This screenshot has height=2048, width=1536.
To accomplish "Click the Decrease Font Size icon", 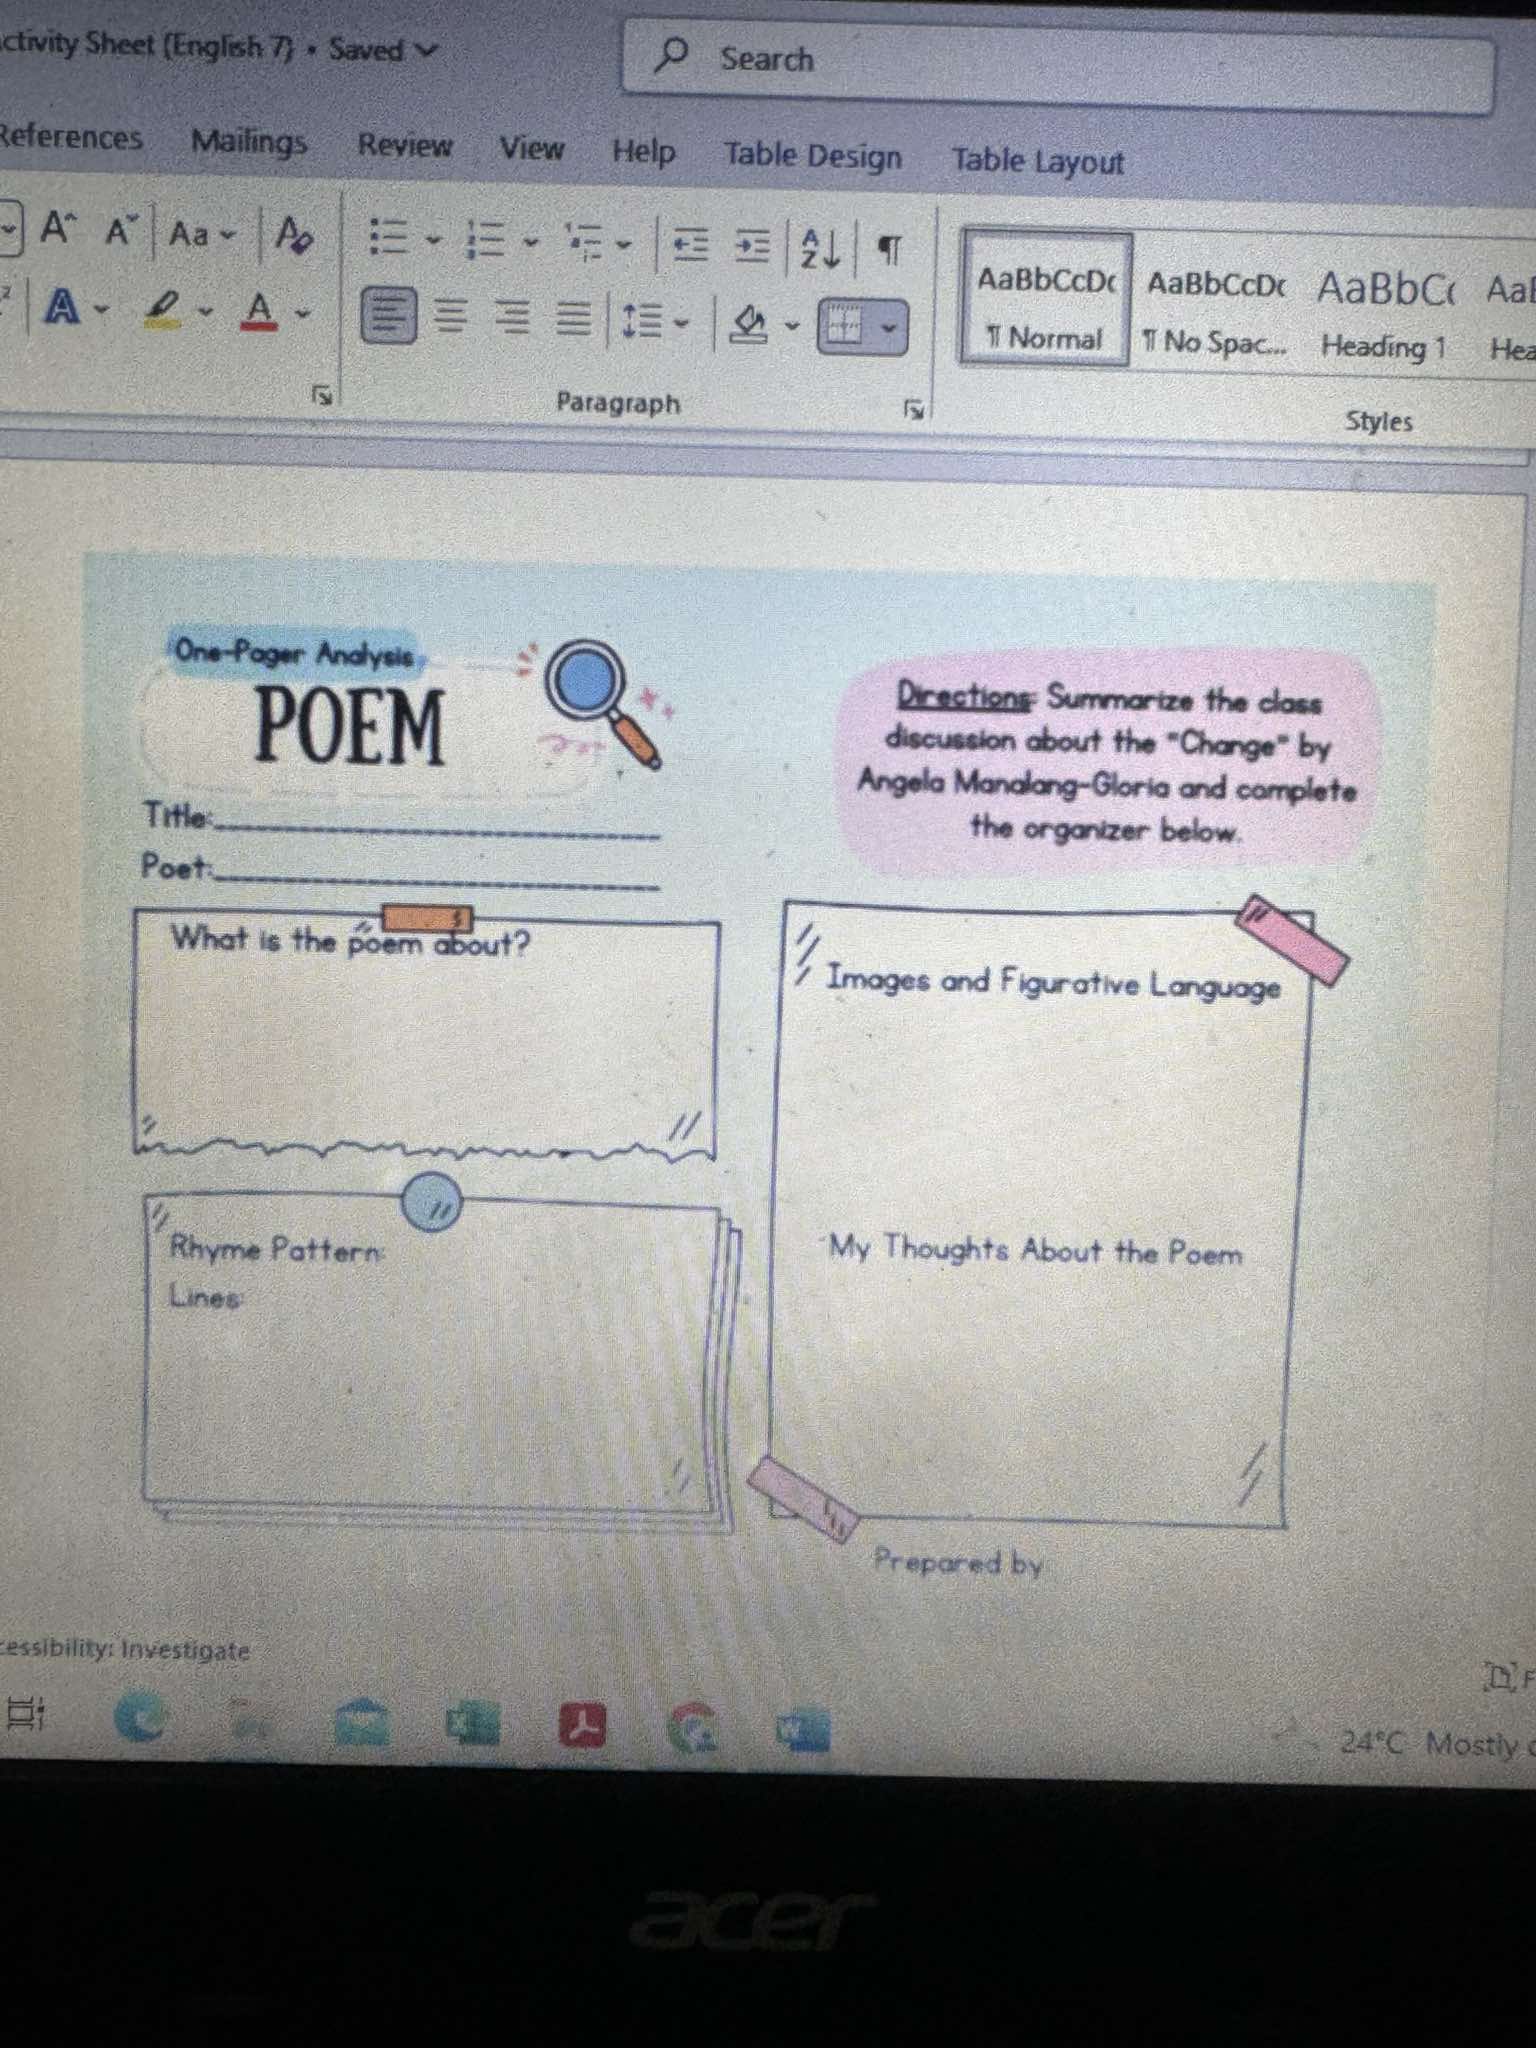I will (x=121, y=231).
